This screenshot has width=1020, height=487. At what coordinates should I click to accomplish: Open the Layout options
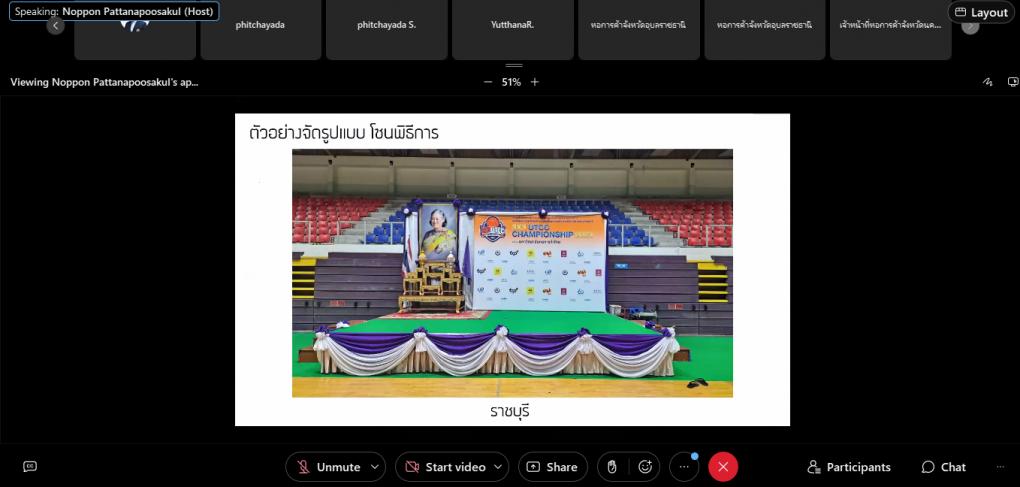click(x=981, y=12)
